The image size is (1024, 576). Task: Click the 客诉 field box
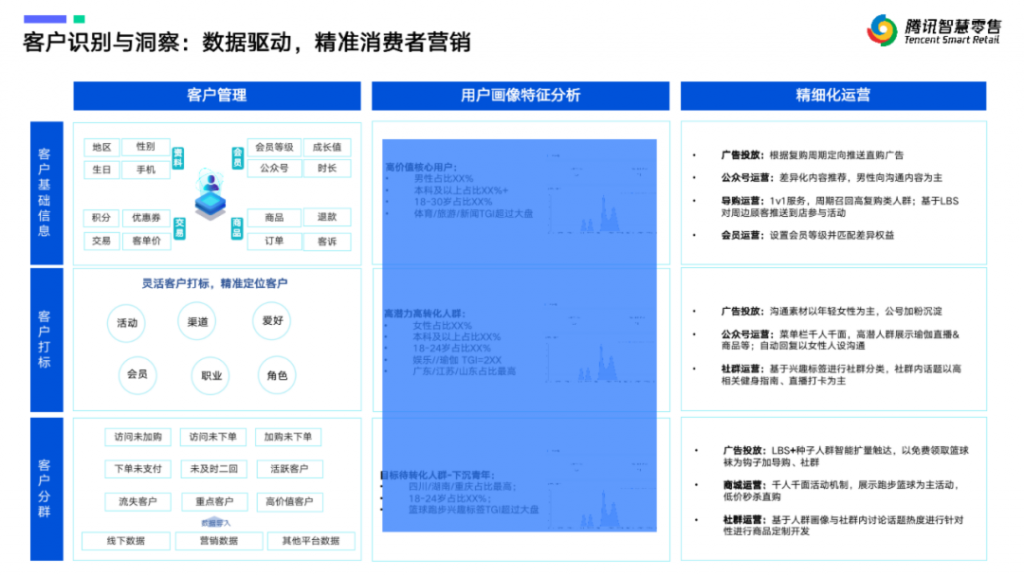(x=327, y=241)
